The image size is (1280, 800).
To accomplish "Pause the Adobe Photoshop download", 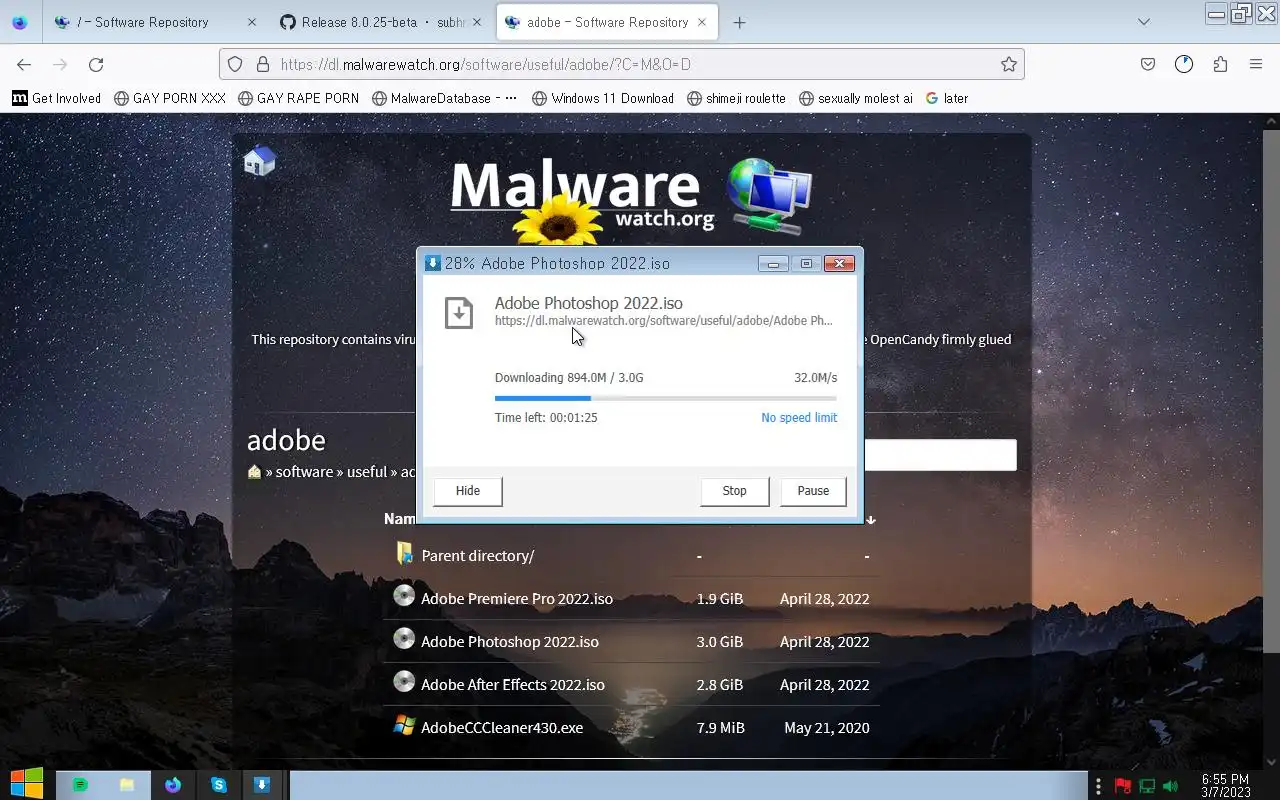I will point(813,491).
